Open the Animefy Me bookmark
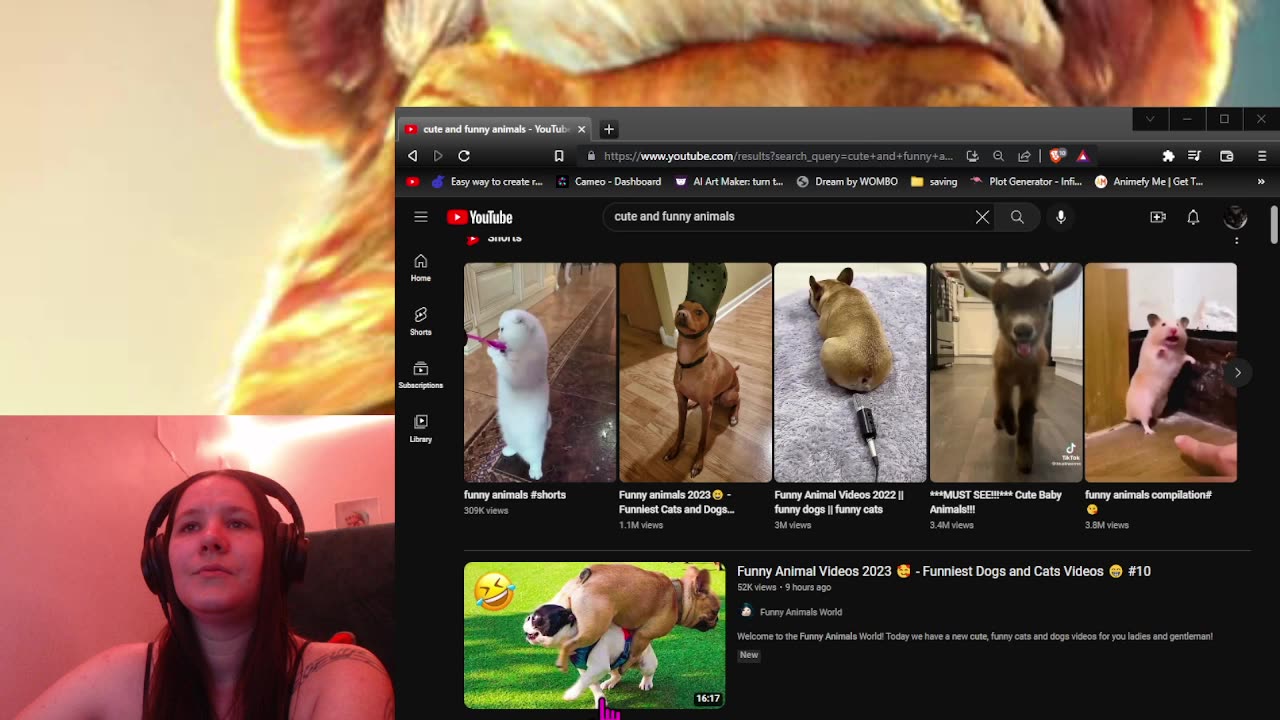The image size is (1280, 720). pyautogui.click(x=1149, y=182)
